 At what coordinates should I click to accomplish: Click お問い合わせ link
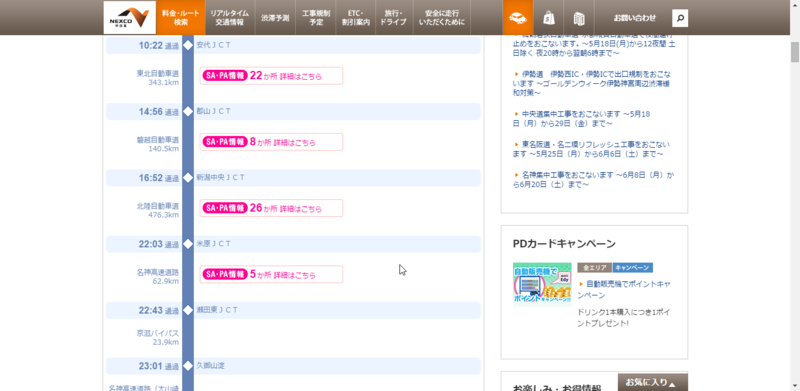tap(635, 18)
